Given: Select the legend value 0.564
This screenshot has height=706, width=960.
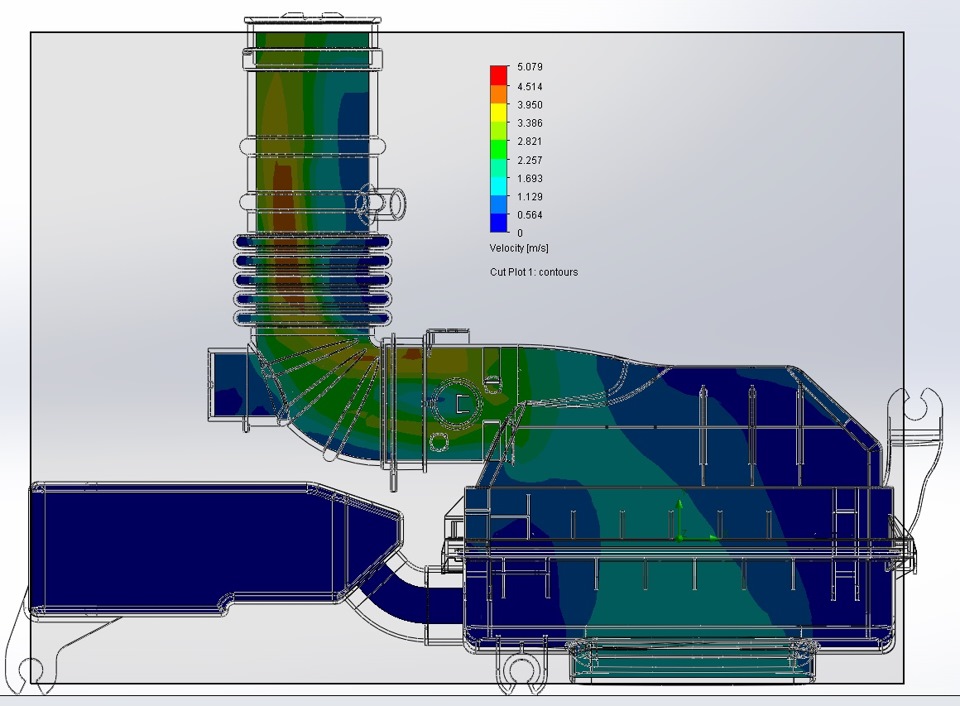Looking at the screenshot, I should pos(530,215).
